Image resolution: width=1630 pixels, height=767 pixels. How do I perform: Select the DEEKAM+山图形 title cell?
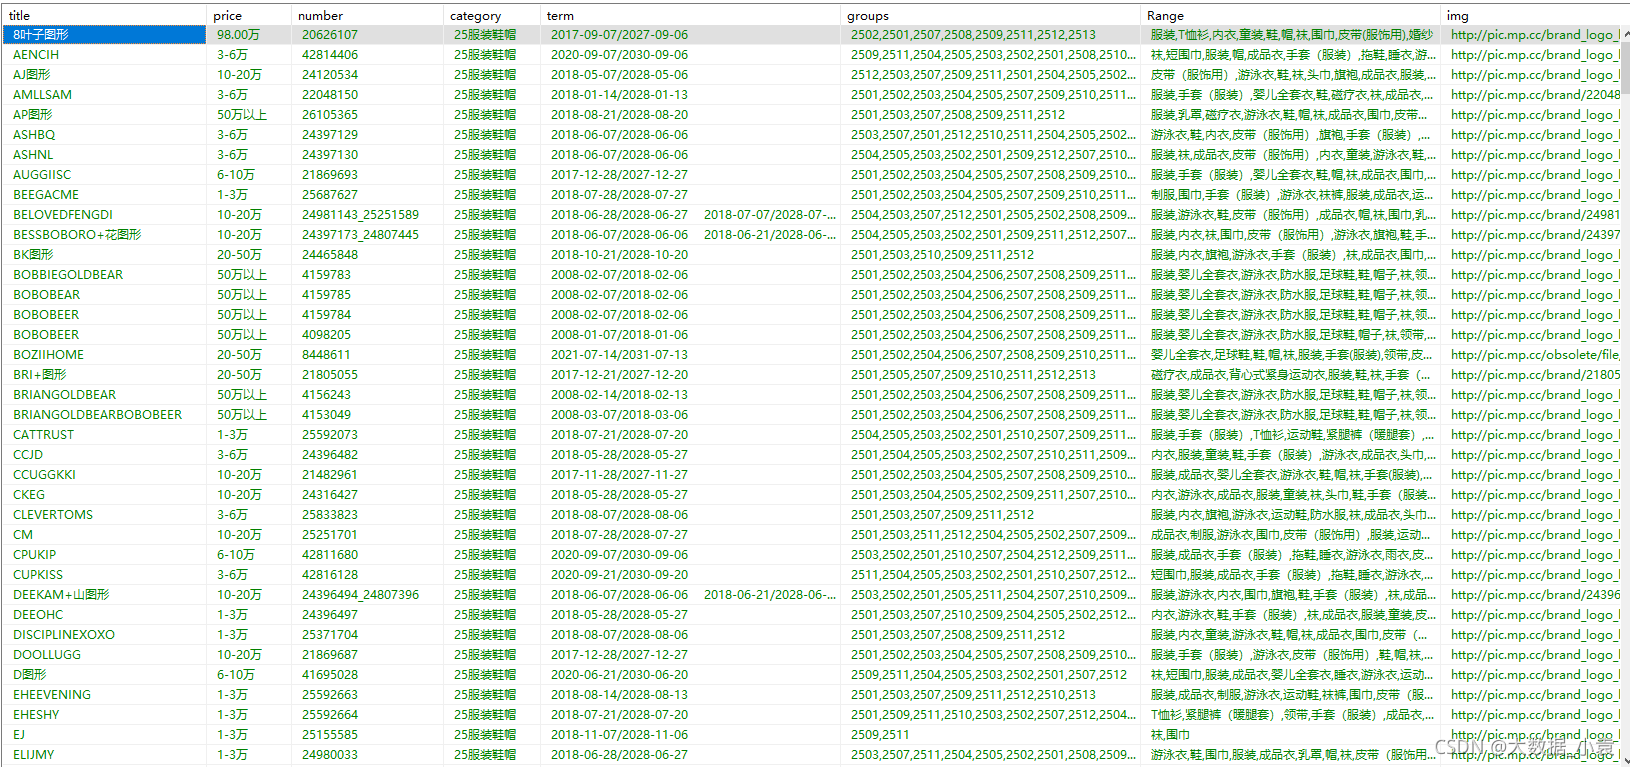point(104,595)
